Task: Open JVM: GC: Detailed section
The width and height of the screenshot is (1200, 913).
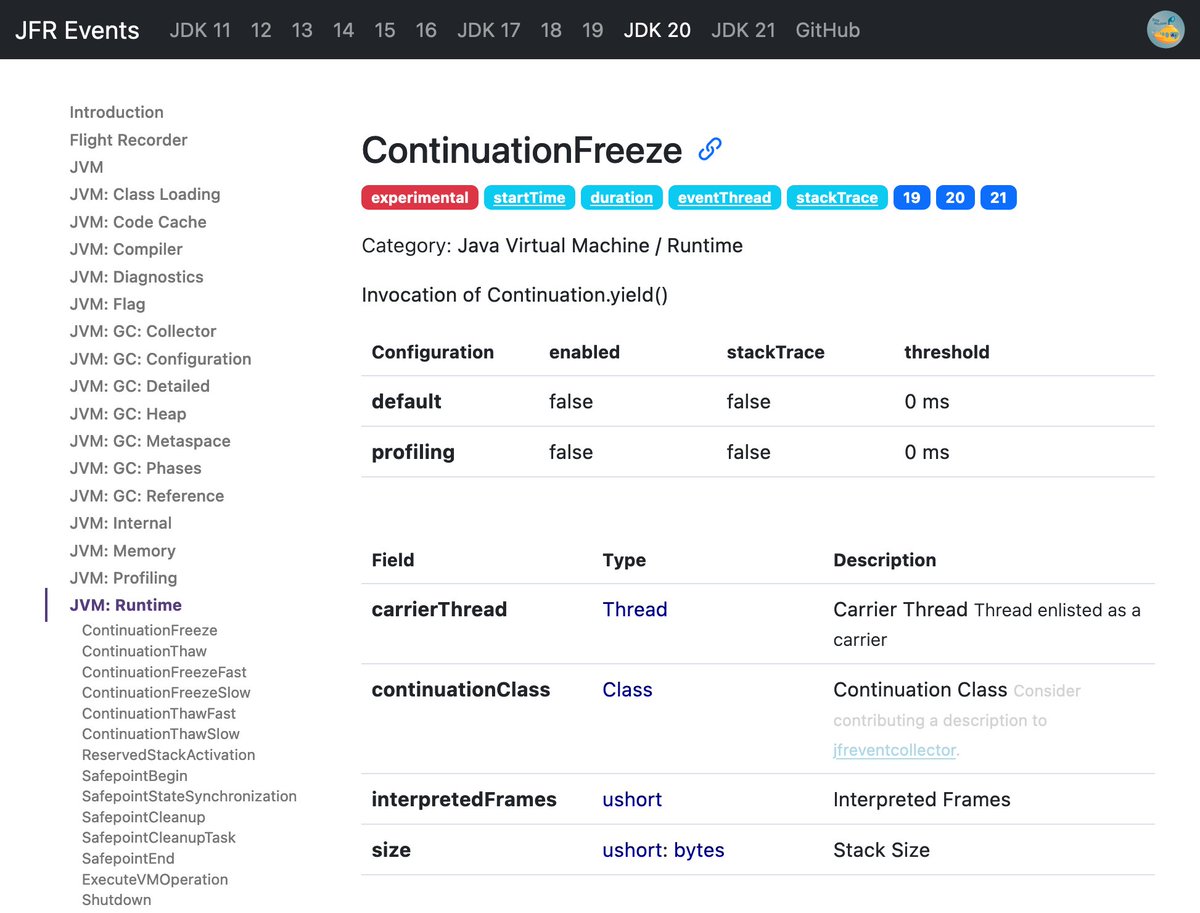Action: pos(140,386)
